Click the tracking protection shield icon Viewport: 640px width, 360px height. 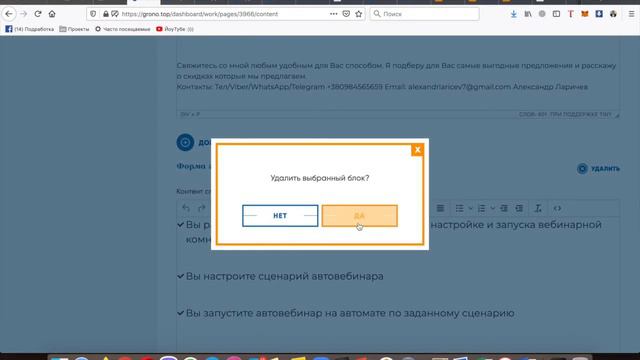[x=93, y=14]
